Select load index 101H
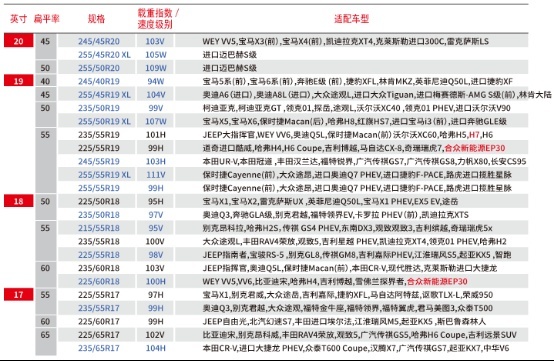The image size is (554, 361). [156, 135]
